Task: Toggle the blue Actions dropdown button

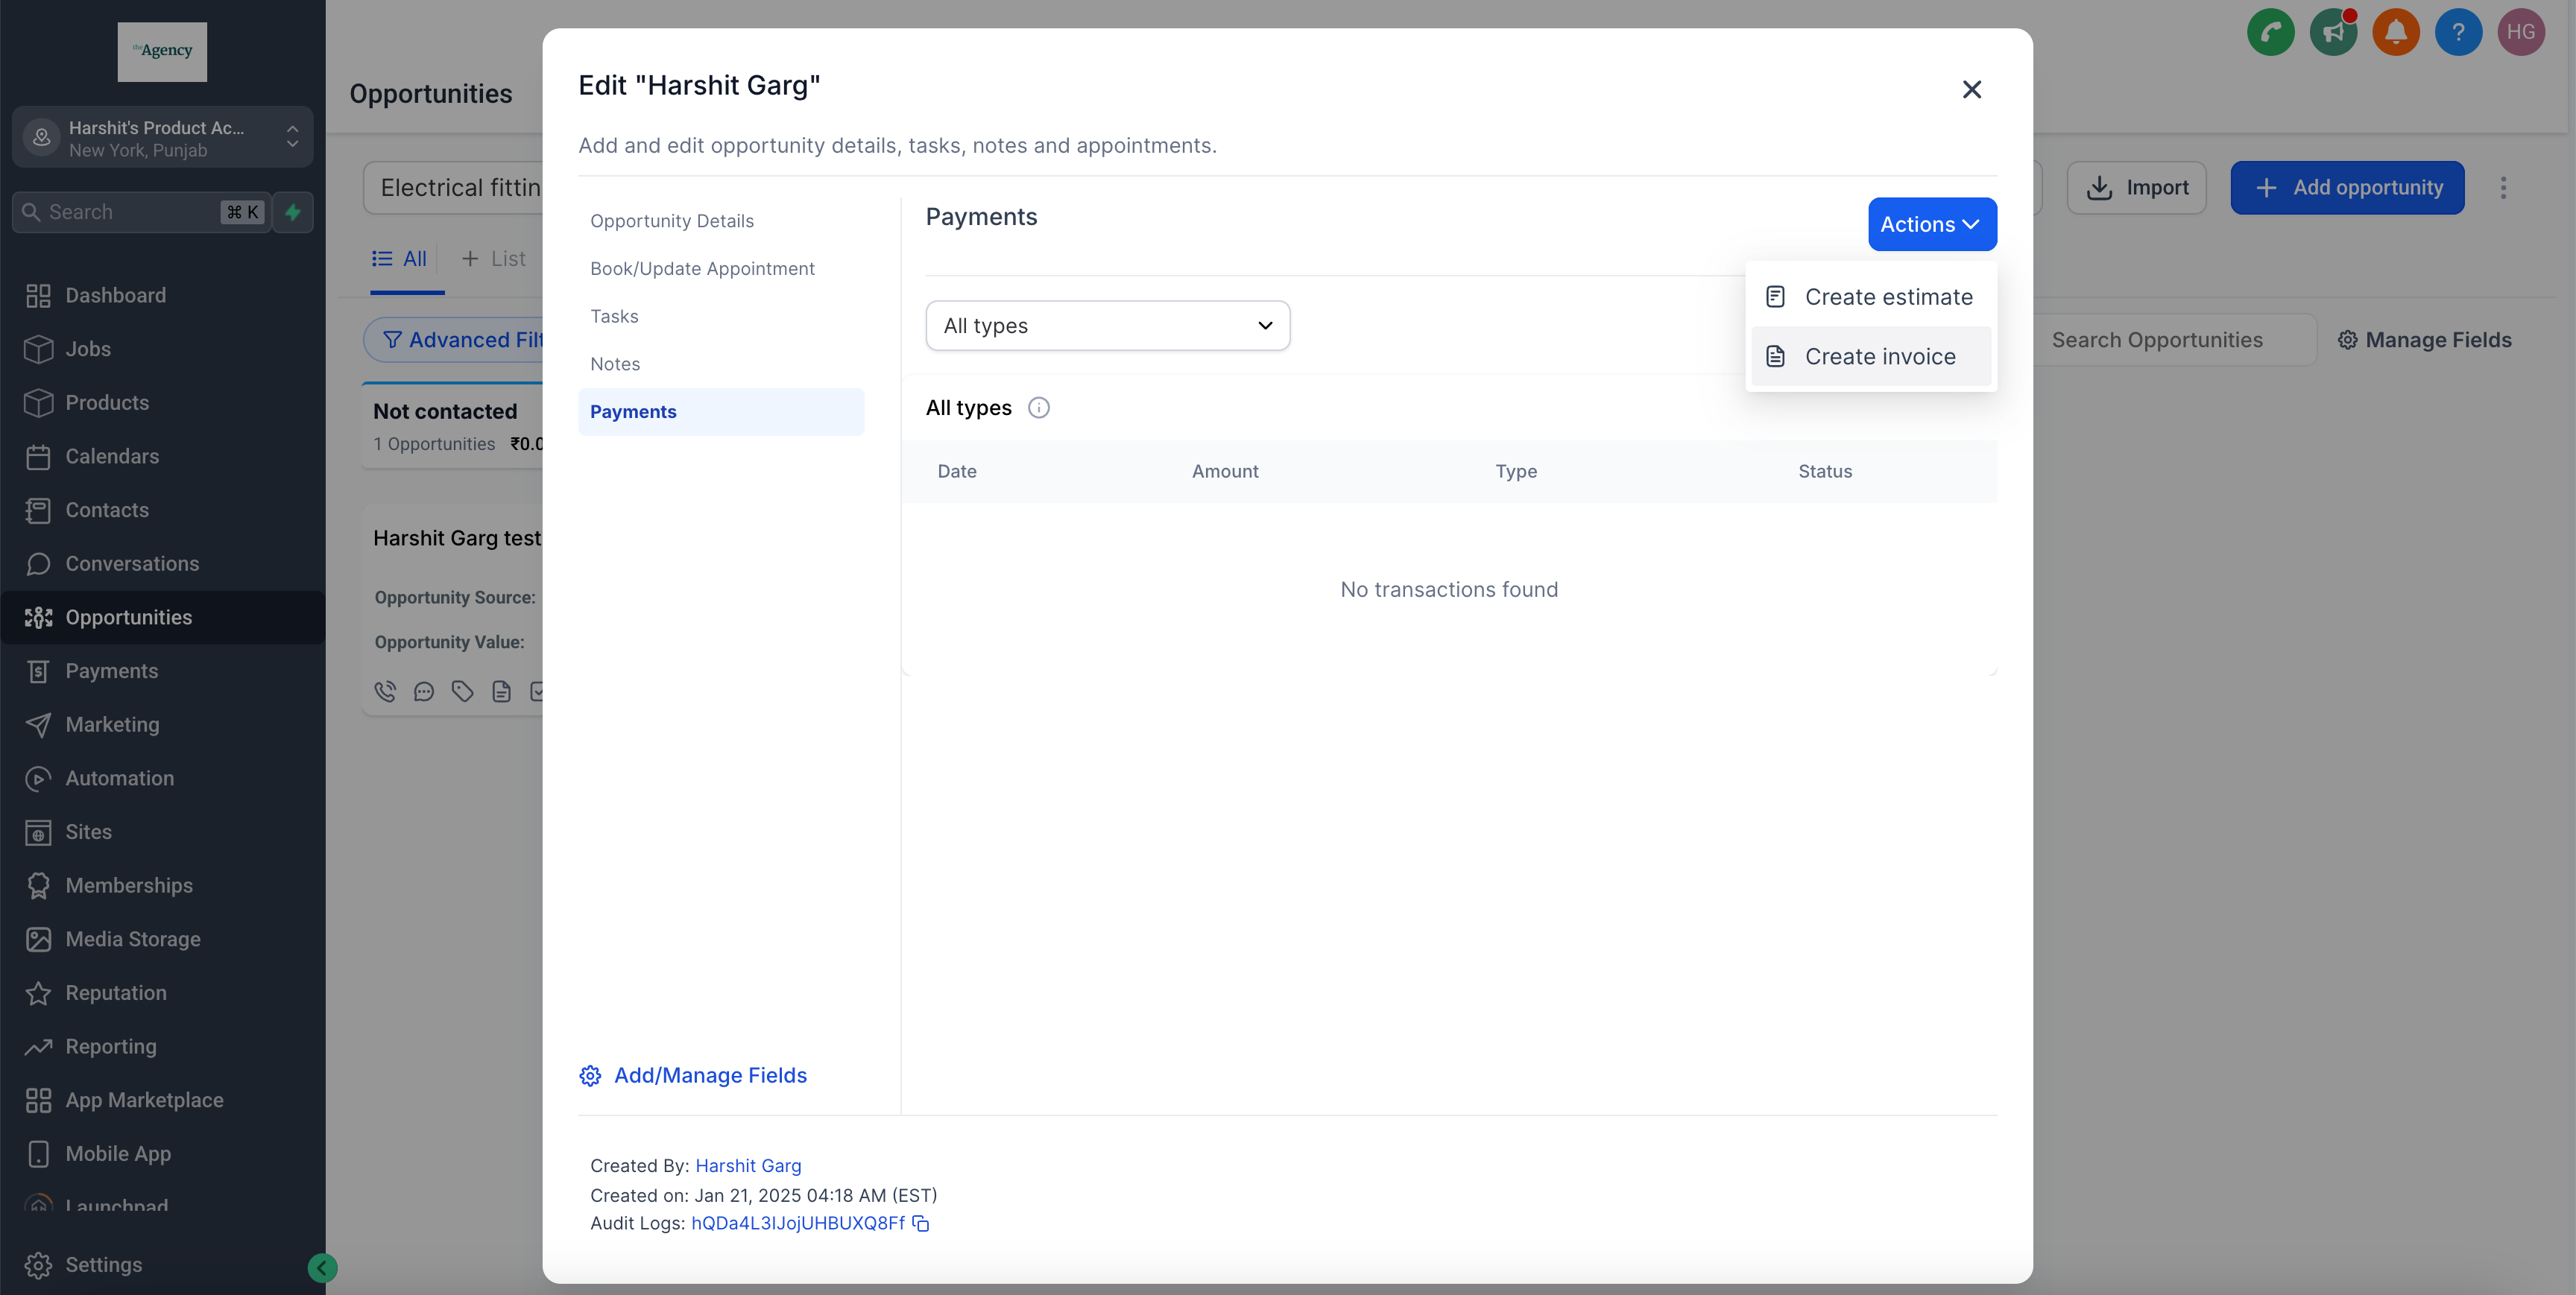Action: click(x=1931, y=224)
